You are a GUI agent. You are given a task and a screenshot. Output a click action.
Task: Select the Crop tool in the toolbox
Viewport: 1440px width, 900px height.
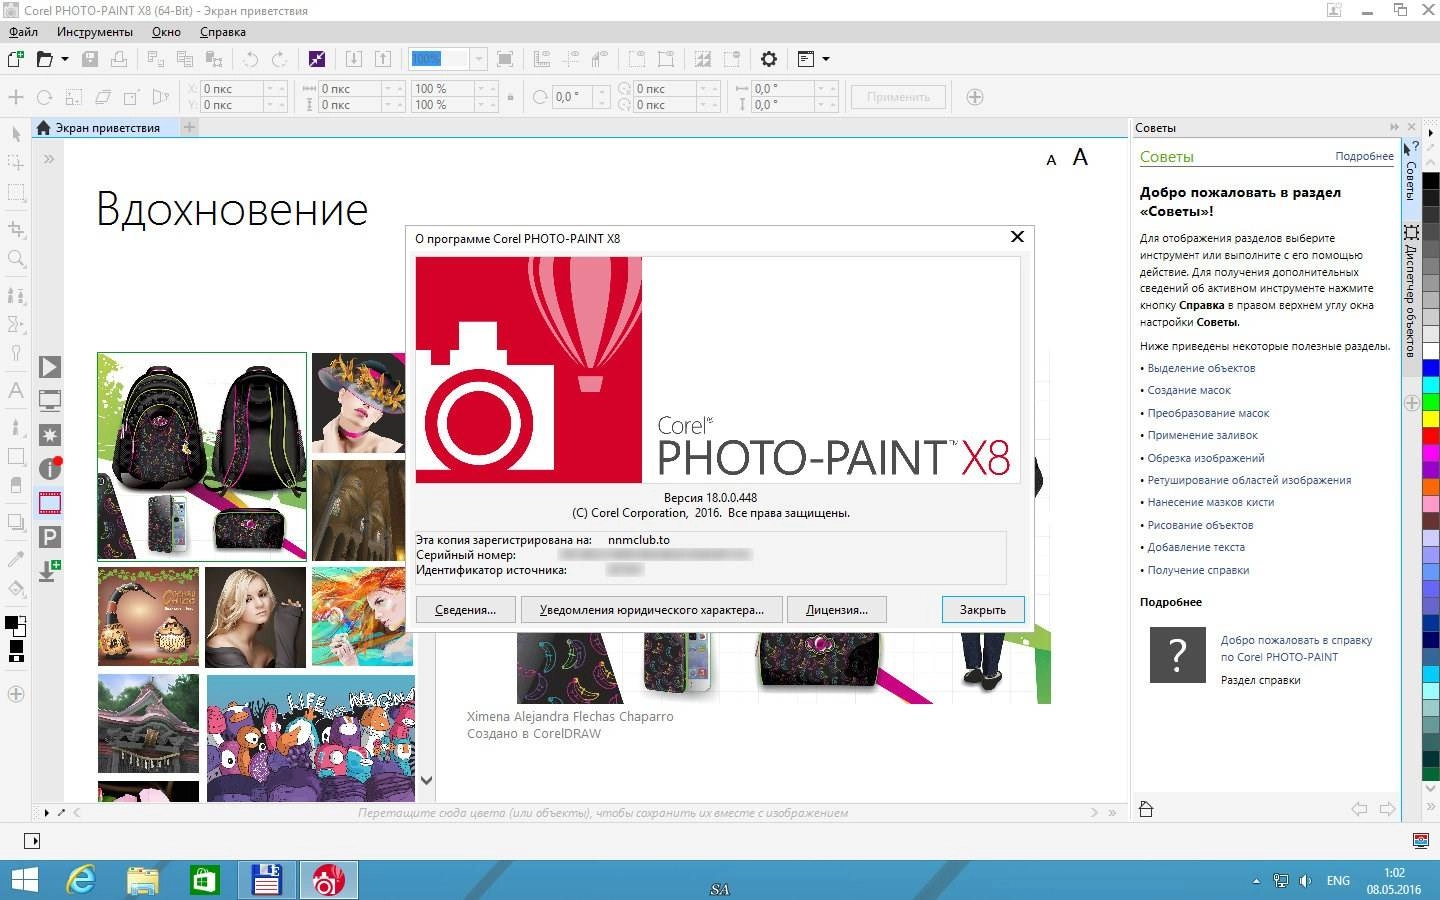click(16, 229)
